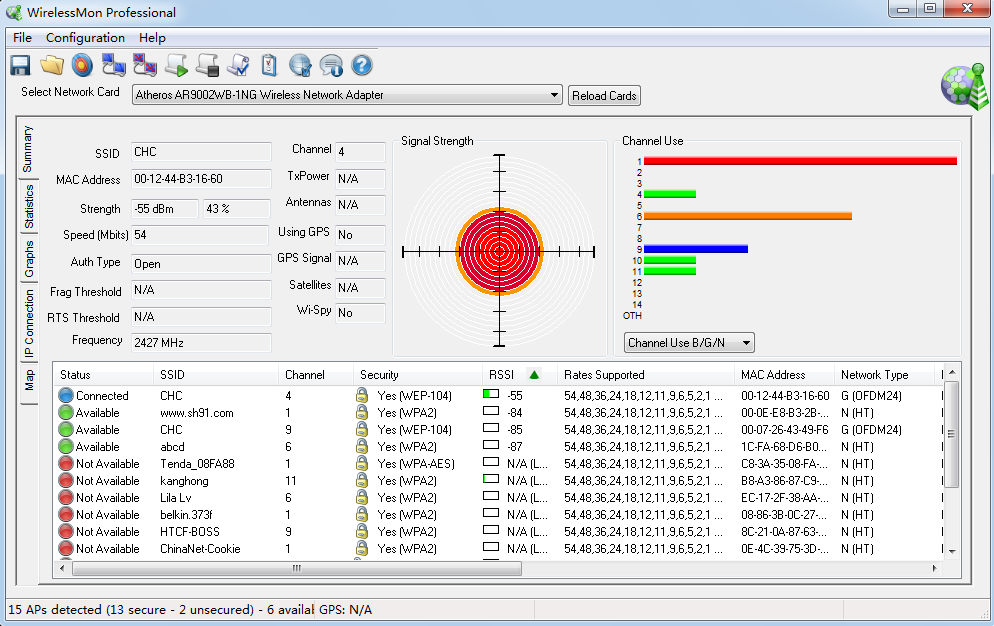Screen dimensions: 994x626
Task: Click the stop logging black-square scroll icon
Action: pyautogui.click(x=207, y=65)
